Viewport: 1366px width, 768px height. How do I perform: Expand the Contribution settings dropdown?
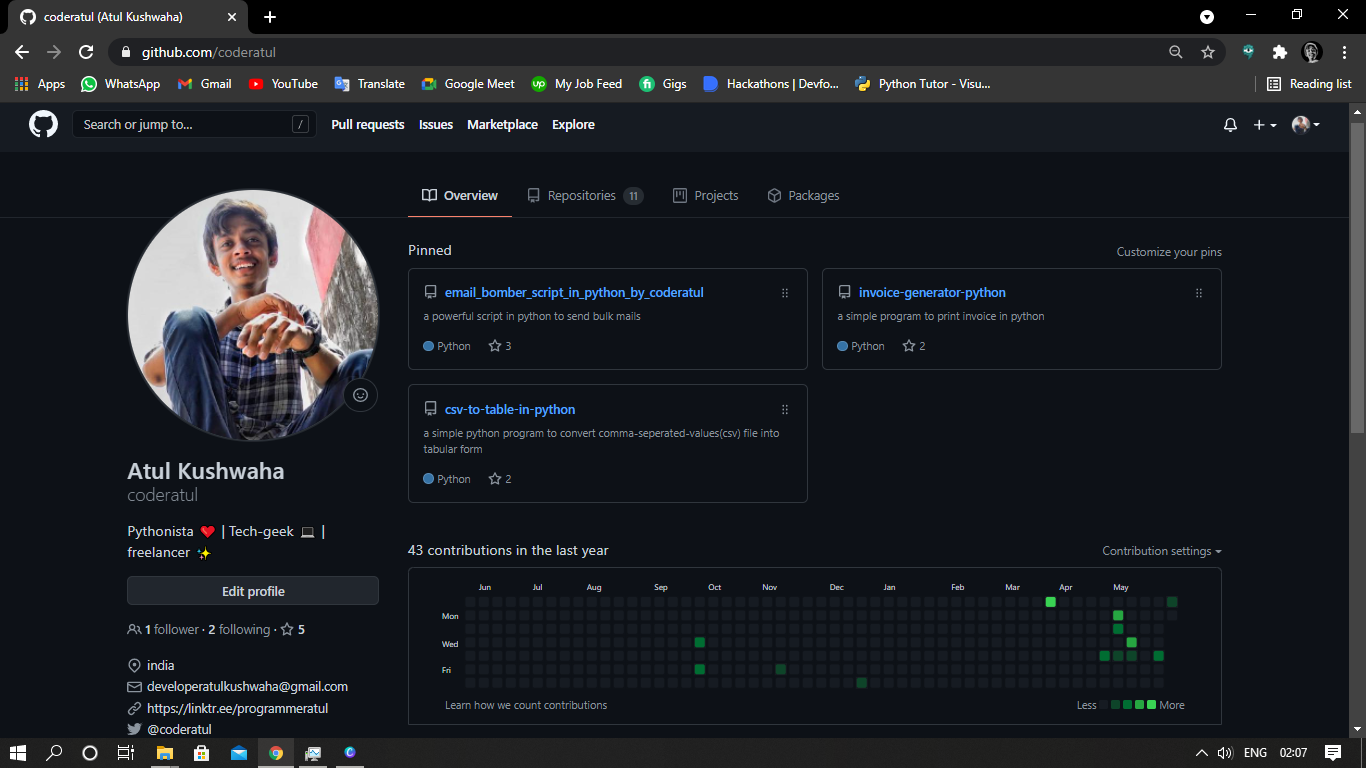[1161, 551]
